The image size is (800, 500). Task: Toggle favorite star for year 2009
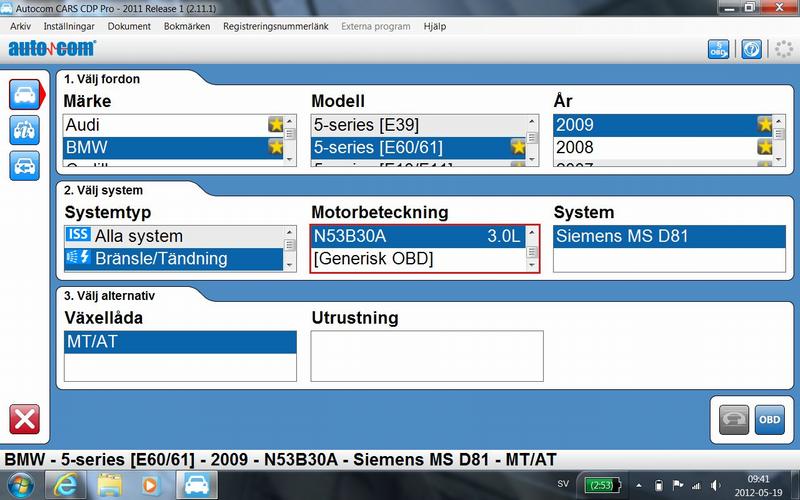[765, 125]
